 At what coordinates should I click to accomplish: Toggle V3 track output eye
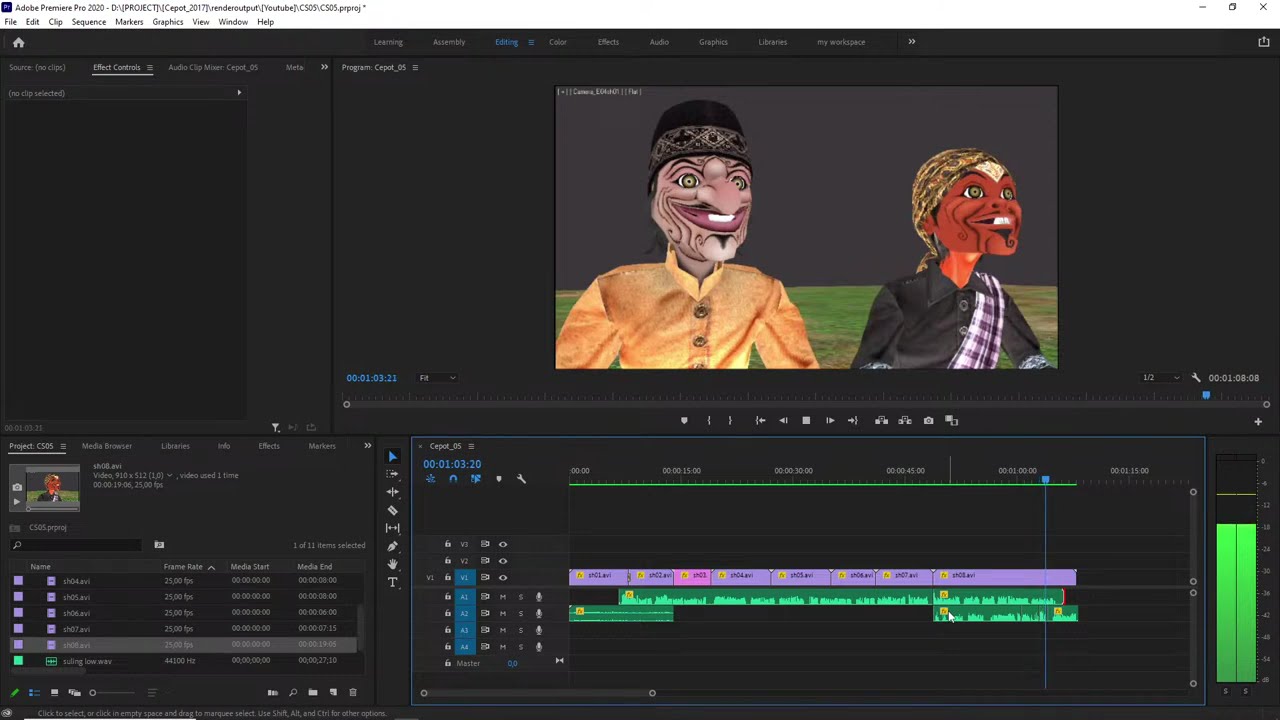[x=503, y=545]
